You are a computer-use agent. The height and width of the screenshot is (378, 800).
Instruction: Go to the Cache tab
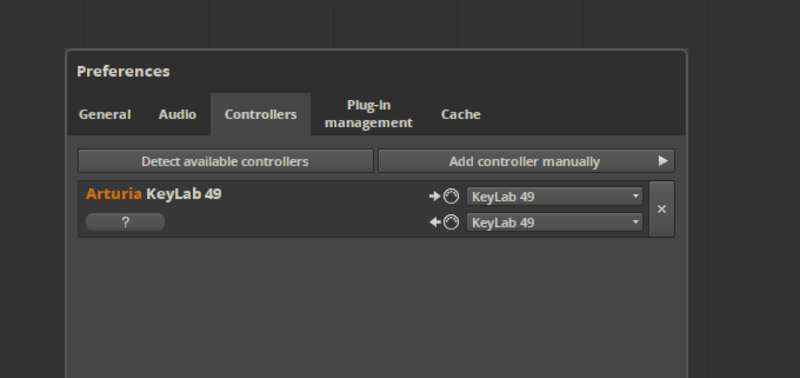tap(461, 114)
